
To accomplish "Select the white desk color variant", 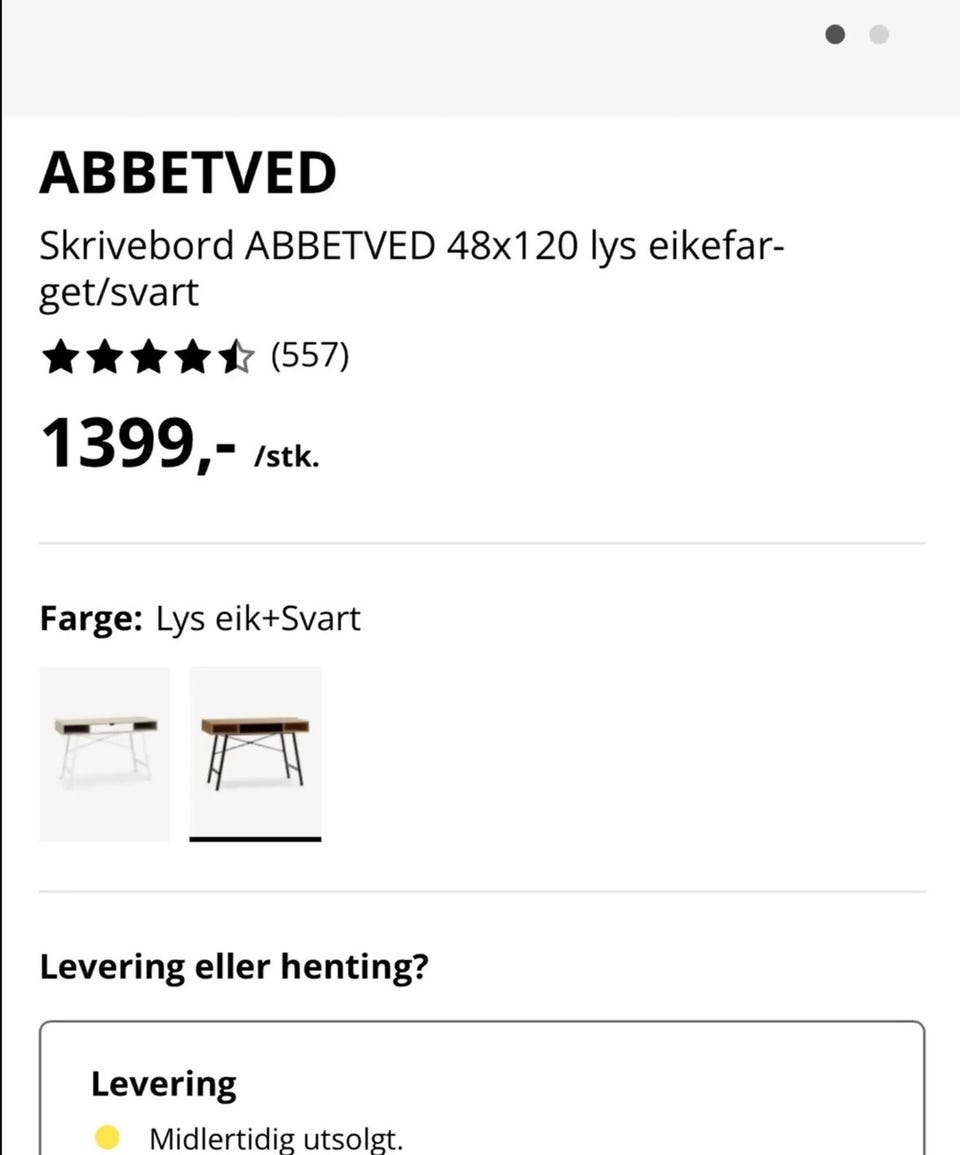I will pyautogui.click(x=104, y=754).
